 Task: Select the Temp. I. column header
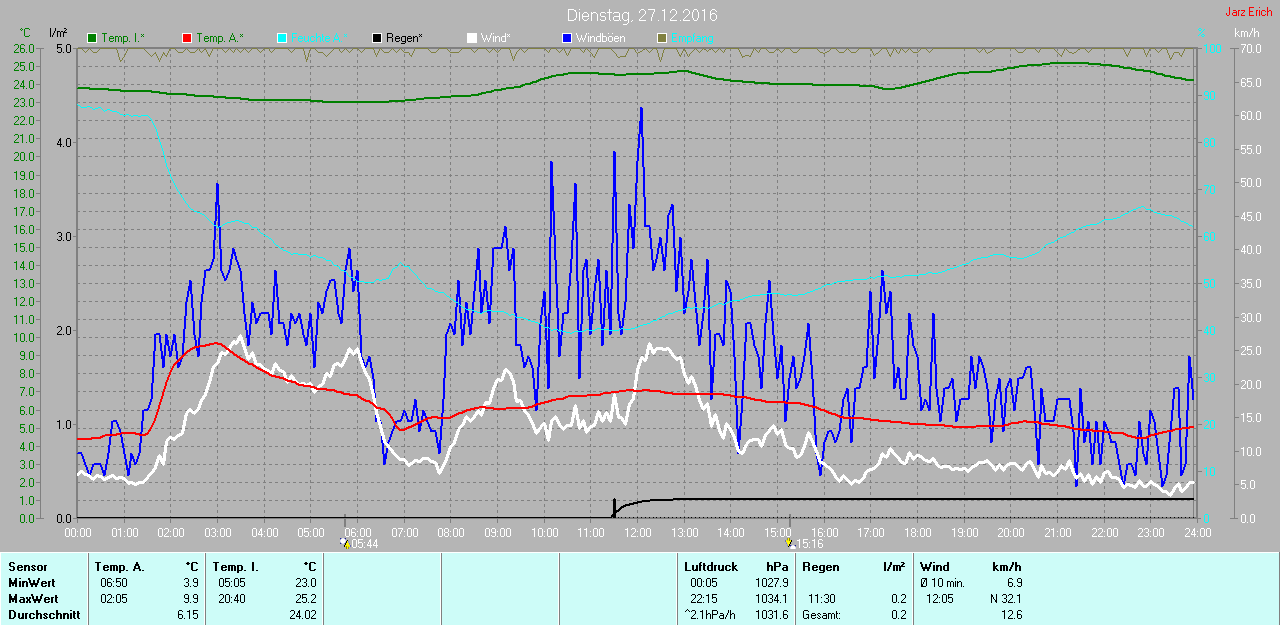(x=235, y=567)
